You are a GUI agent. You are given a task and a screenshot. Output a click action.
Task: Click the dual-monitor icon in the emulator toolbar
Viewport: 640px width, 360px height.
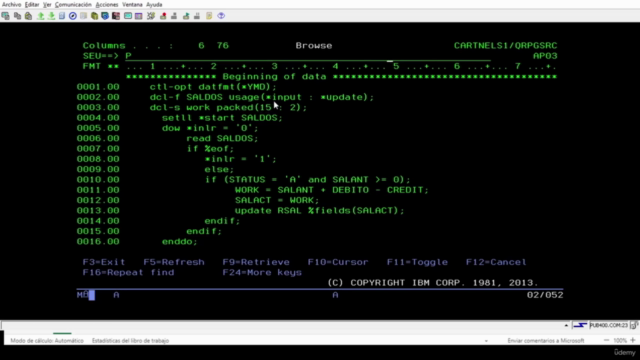coord(6,16)
